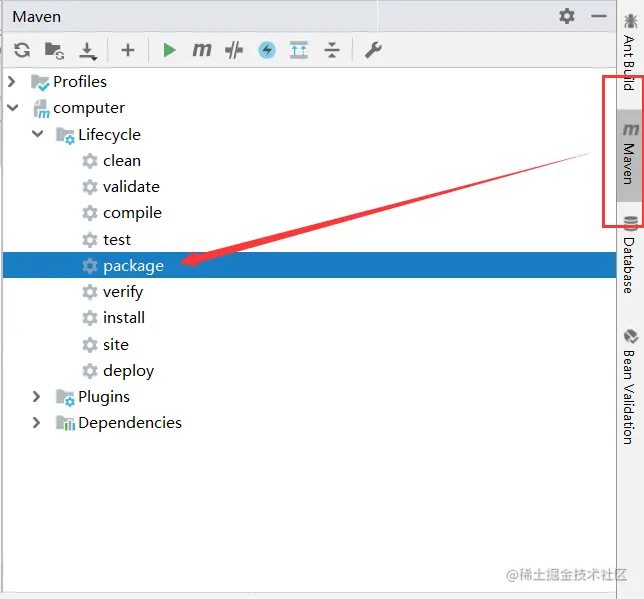
Task: Select the Profiles tree item
Action: pyautogui.click(x=80, y=82)
